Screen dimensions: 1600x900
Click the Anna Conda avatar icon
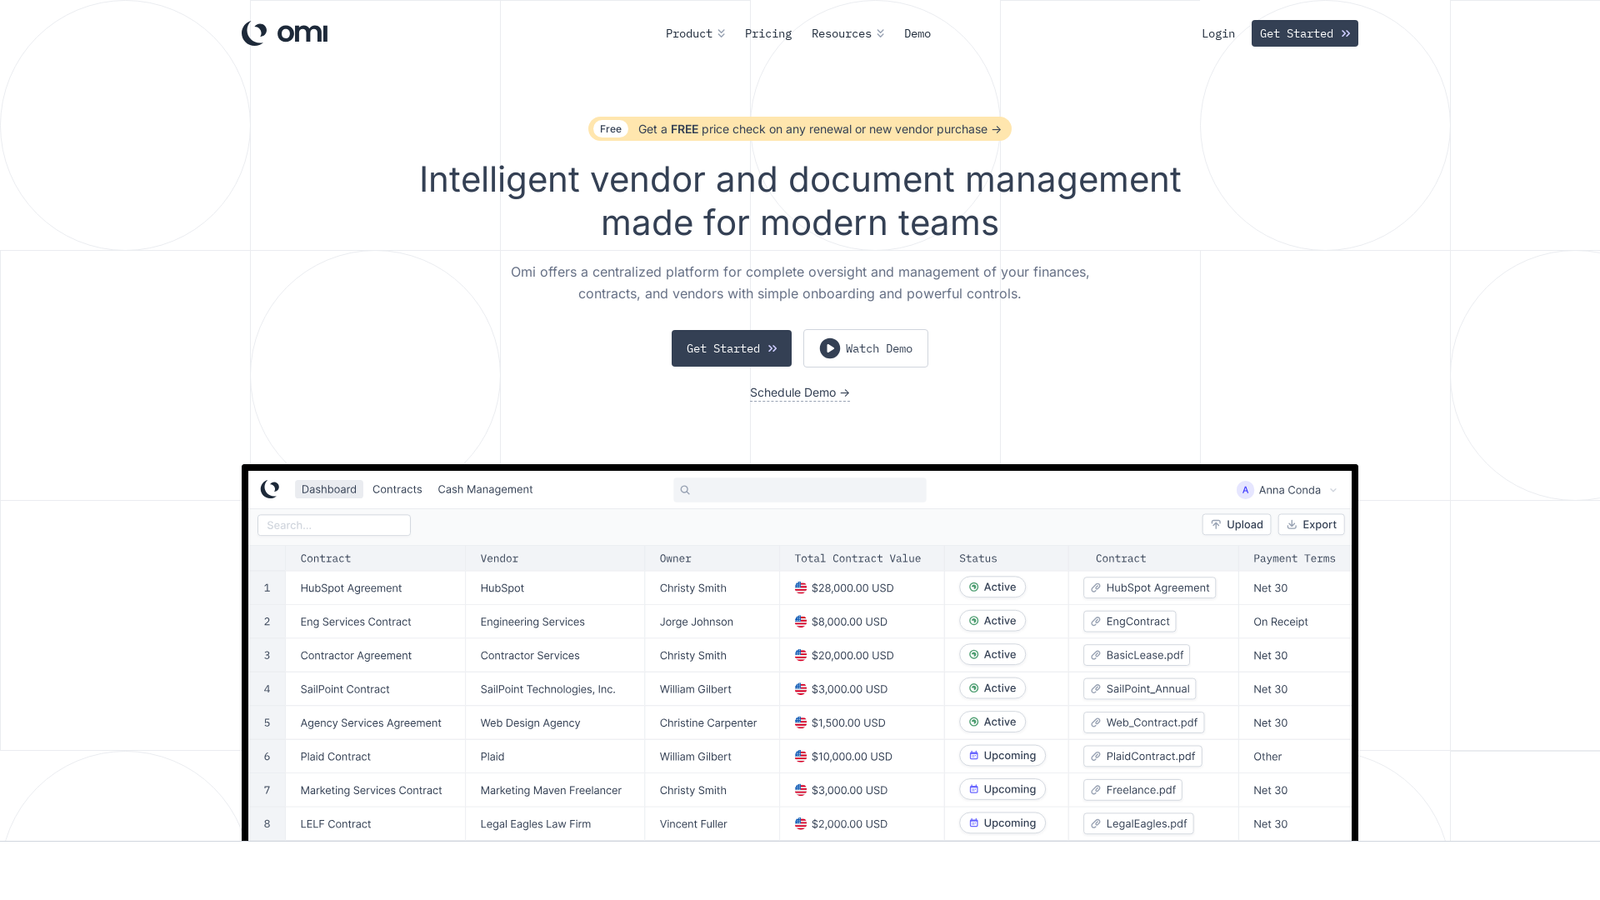1245,490
